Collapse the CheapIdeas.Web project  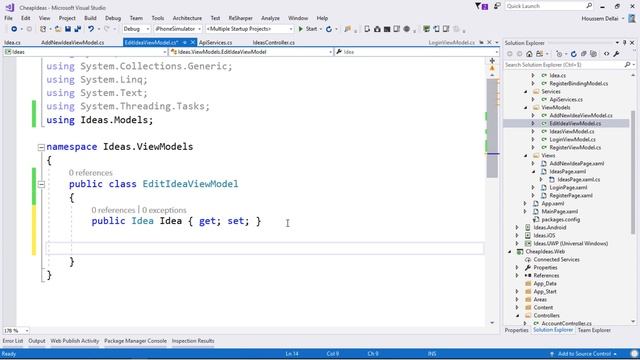(509, 252)
